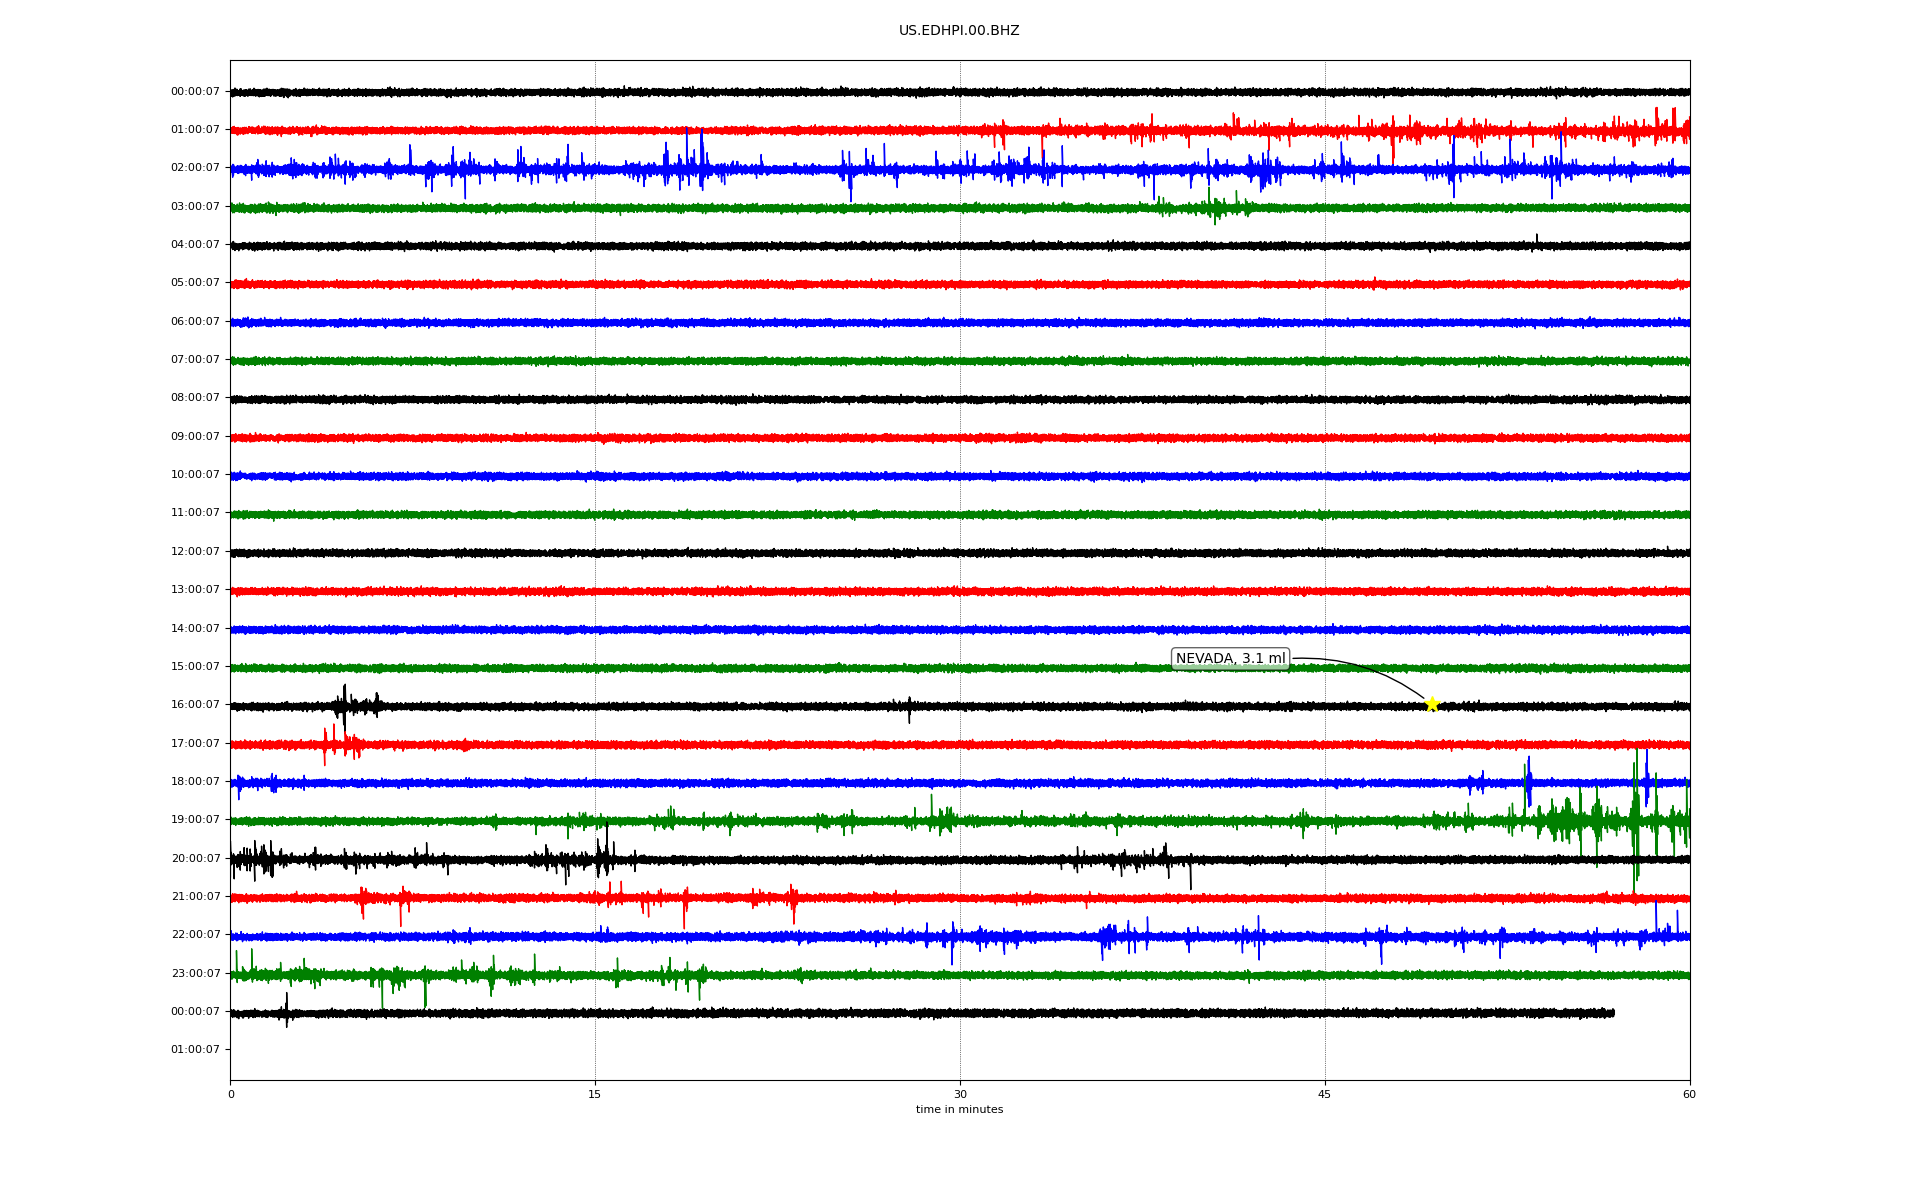The height and width of the screenshot is (1200, 1920).
Task: Click the 'time in minutes' axis label
Action: tap(959, 1110)
